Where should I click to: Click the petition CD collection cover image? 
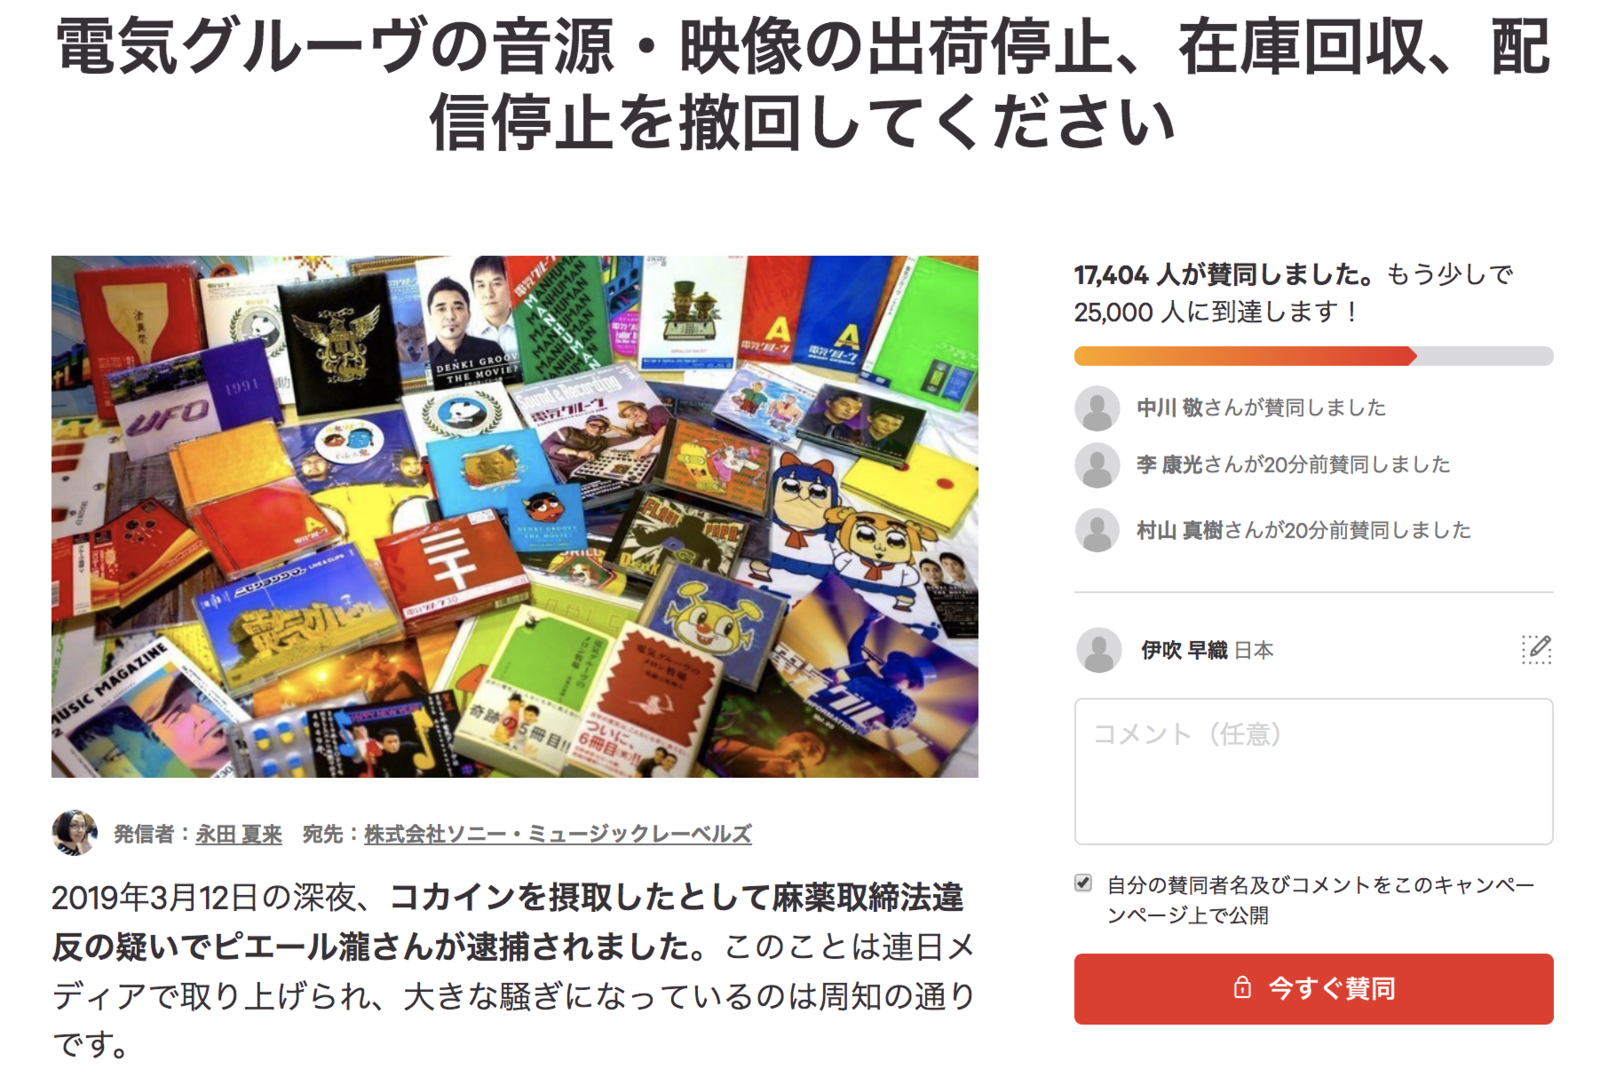[x=515, y=516]
